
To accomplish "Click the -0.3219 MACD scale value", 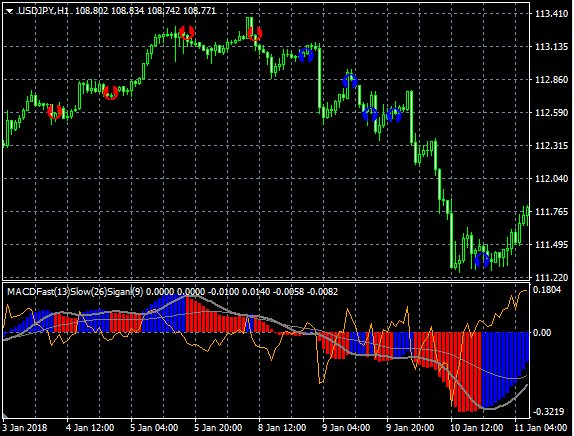I will [x=549, y=411].
